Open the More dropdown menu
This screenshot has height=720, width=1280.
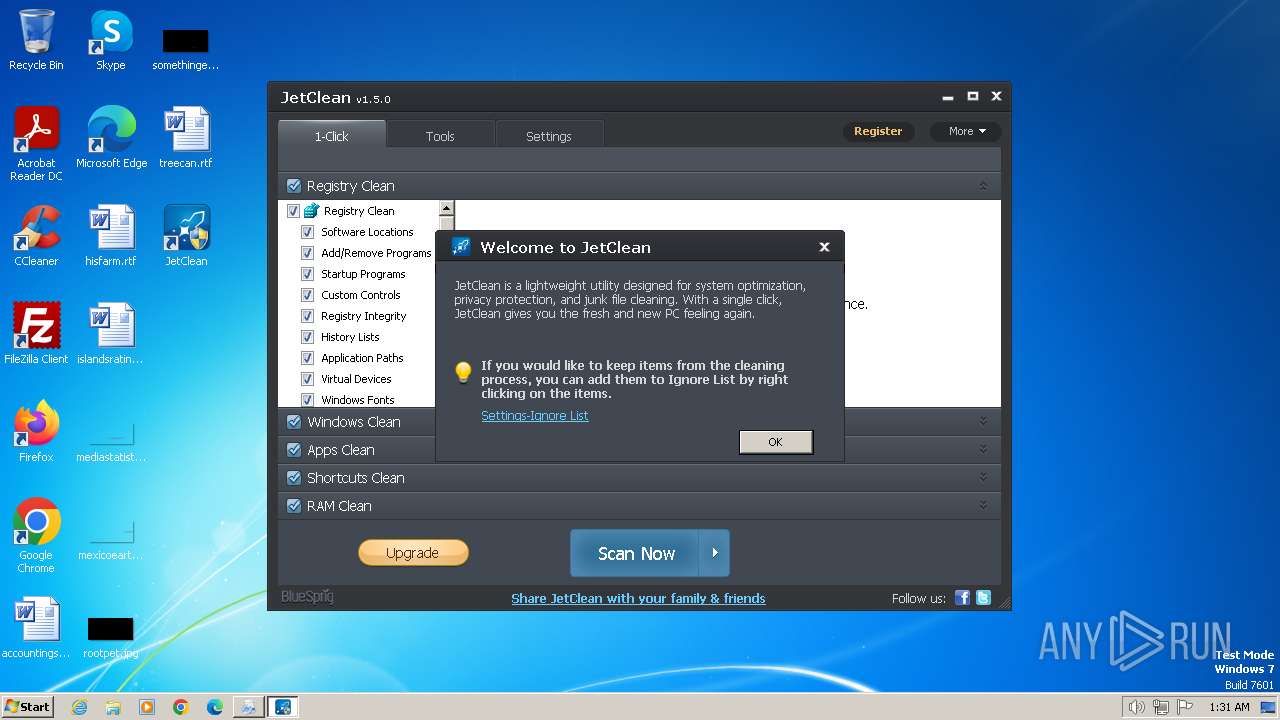[966, 131]
